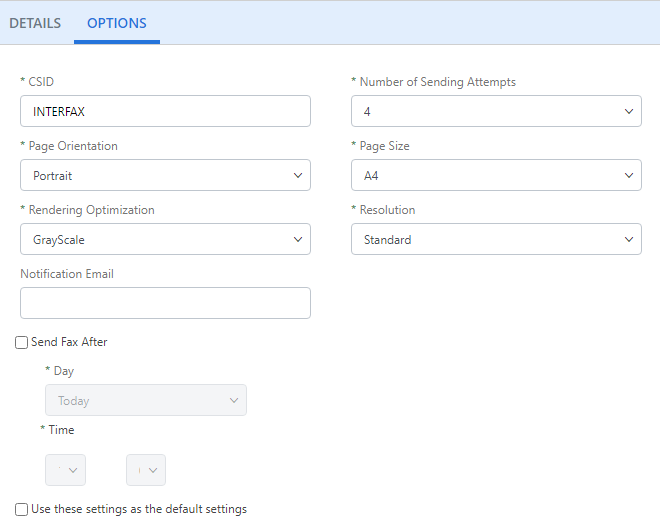The image size is (660, 526).
Task: Enable the Send Fax After checkbox
Action: (x=22, y=343)
